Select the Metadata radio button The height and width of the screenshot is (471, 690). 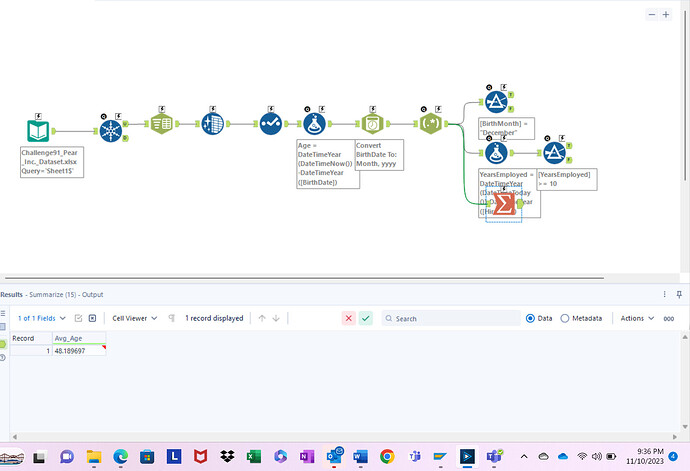[565, 318]
